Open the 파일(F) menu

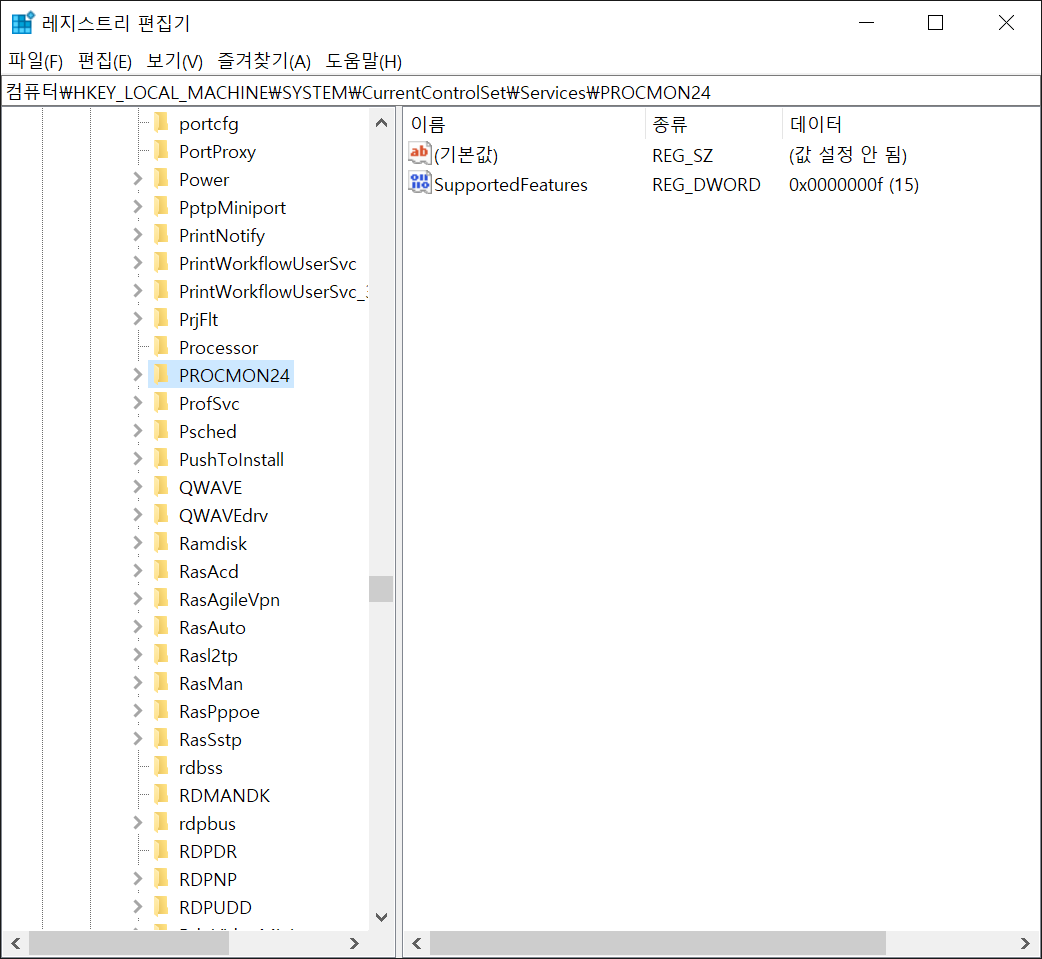(x=35, y=61)
